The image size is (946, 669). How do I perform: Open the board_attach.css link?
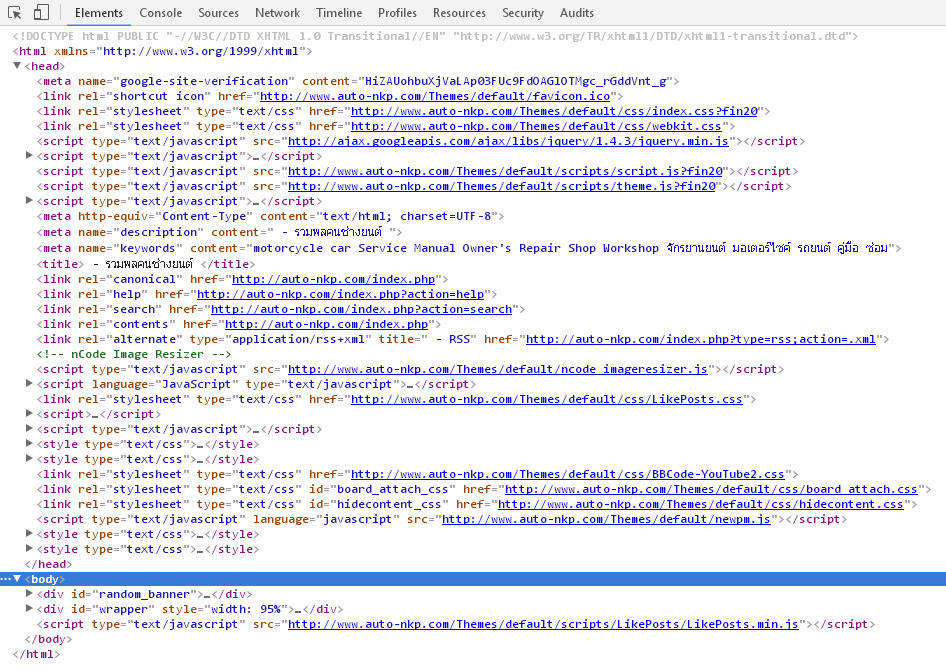(x=711, y=489)
